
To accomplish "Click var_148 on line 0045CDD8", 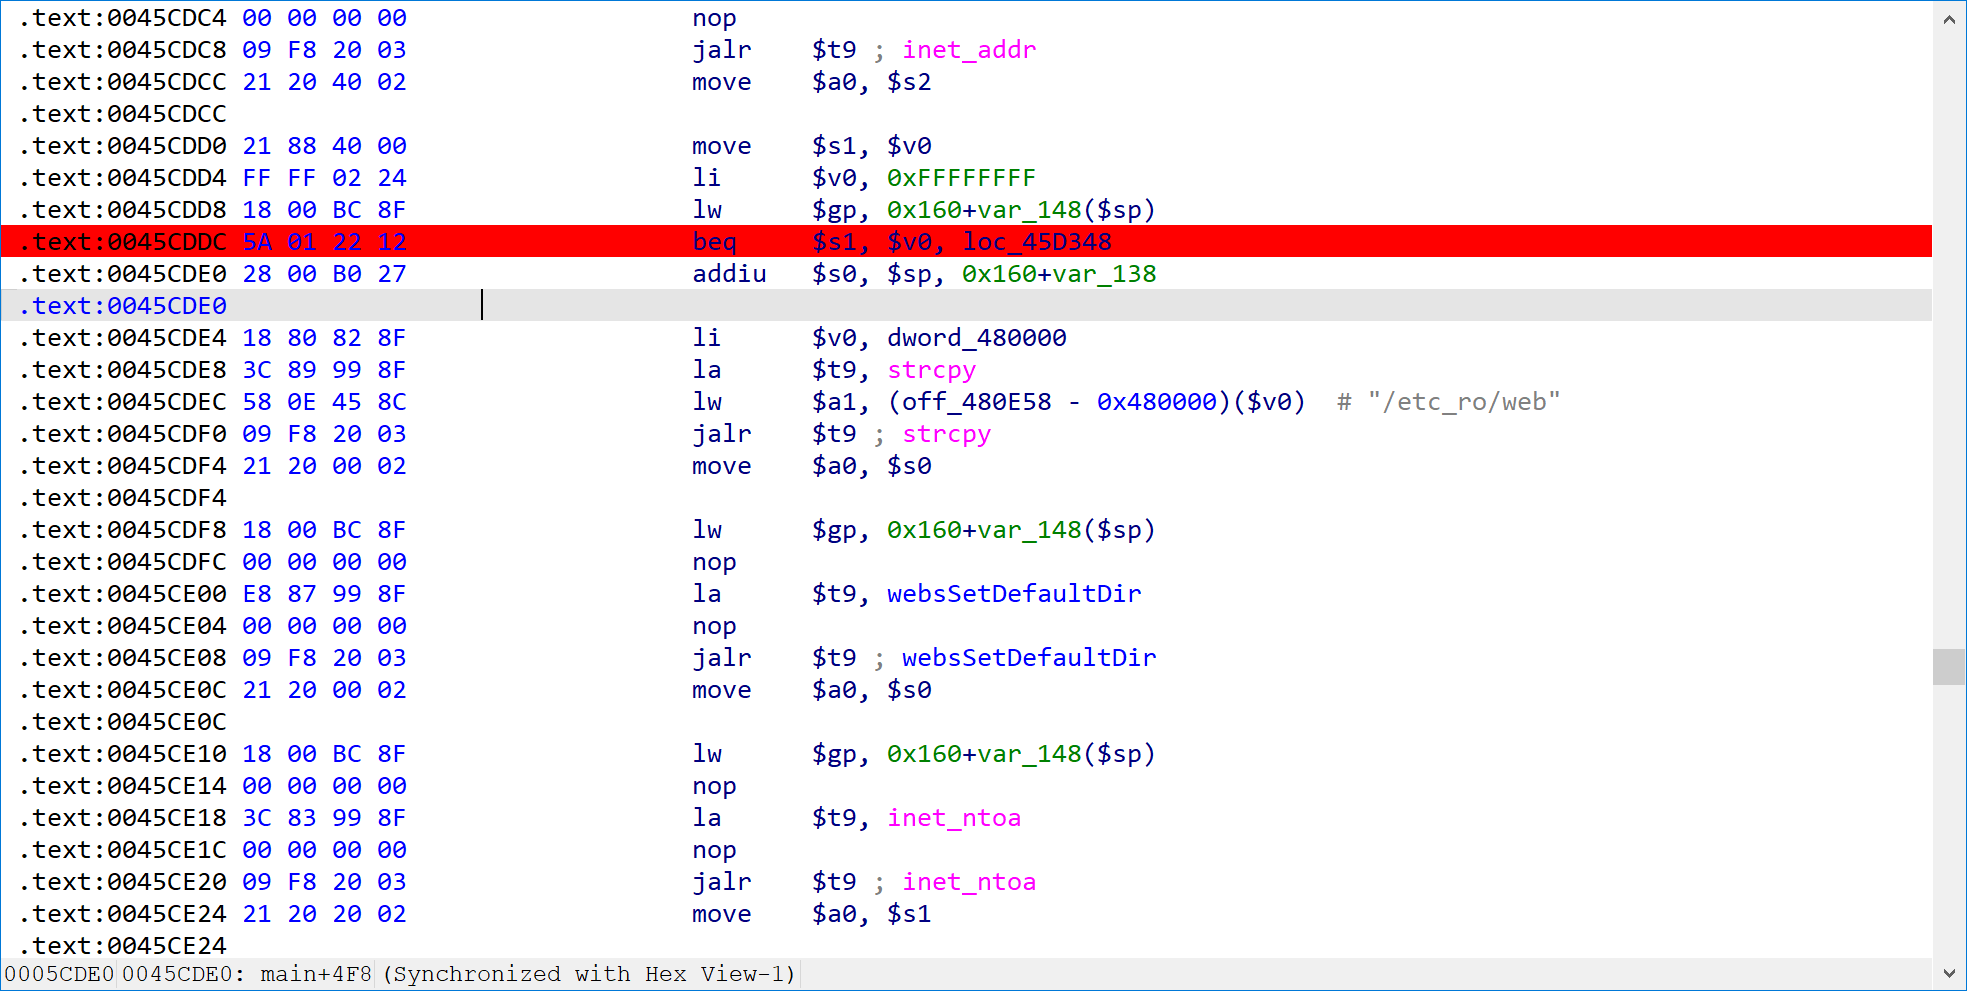I will (1029, 210).
